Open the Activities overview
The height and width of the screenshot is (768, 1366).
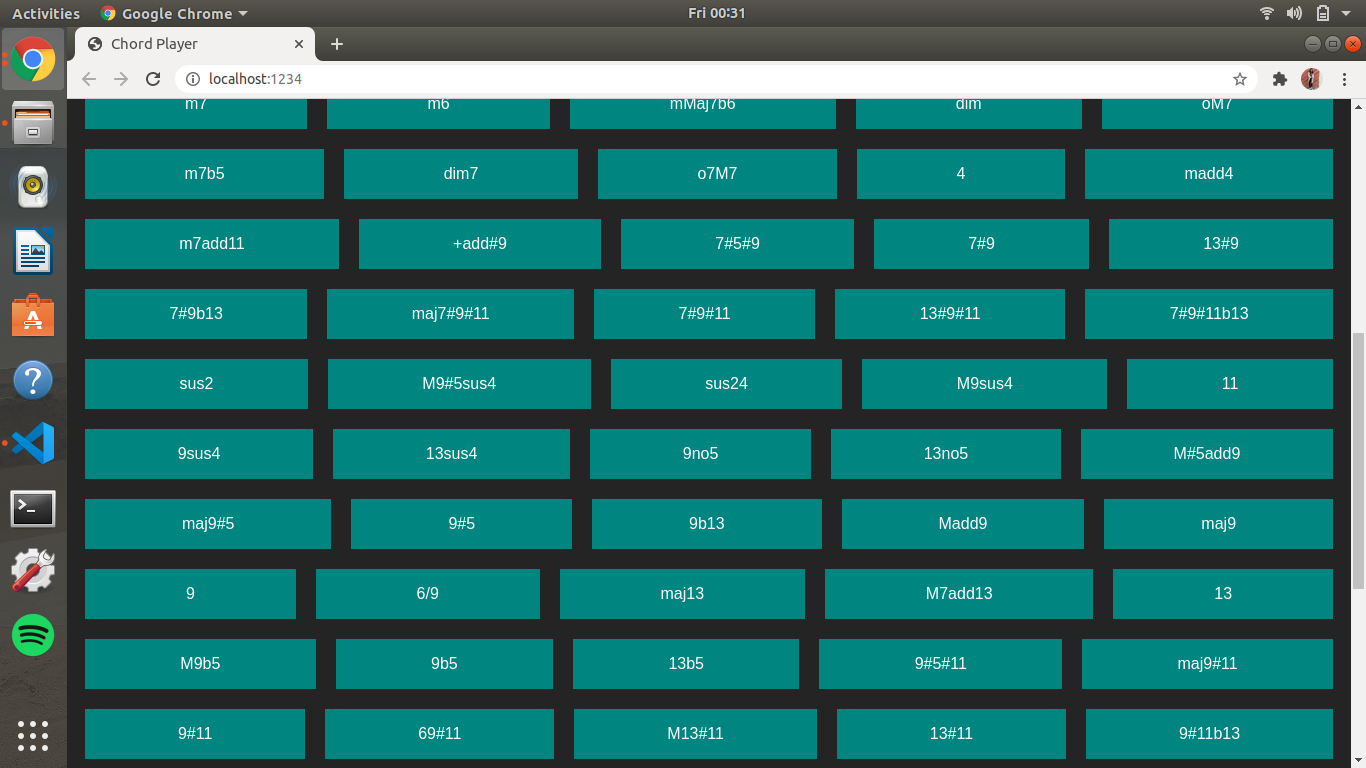point(45,13)
